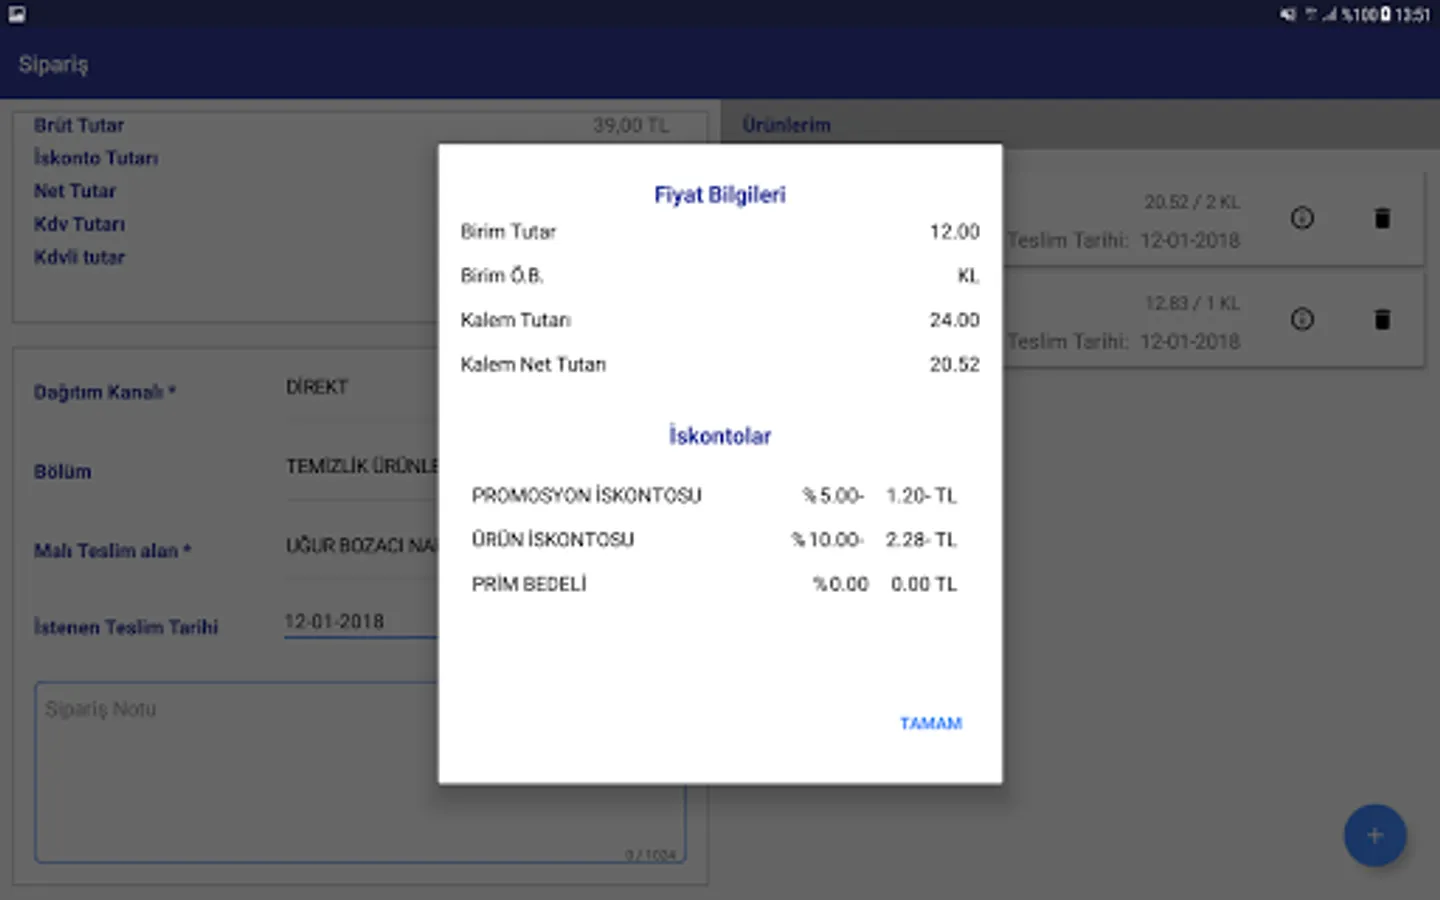
Task: Click the Ürünlerim header
Action: pyautogui.click(x=787, y=125)
